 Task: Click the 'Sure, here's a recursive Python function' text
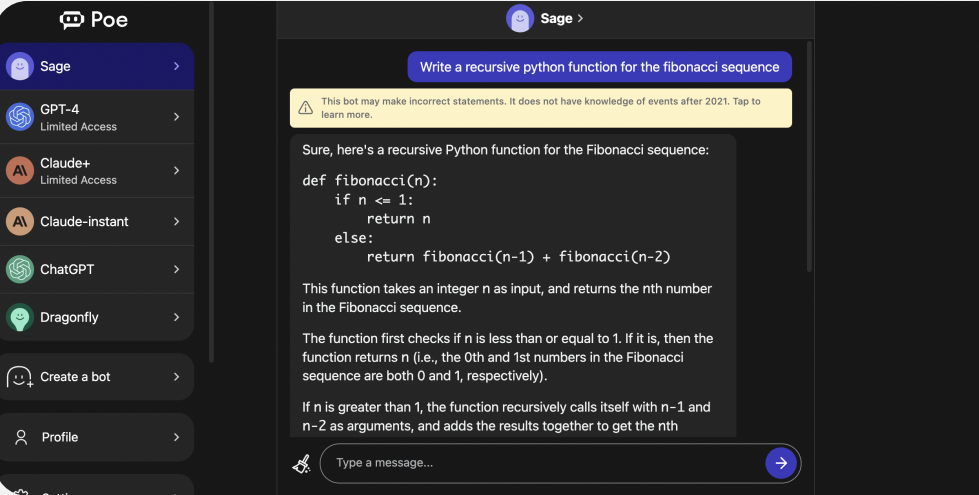506,150
